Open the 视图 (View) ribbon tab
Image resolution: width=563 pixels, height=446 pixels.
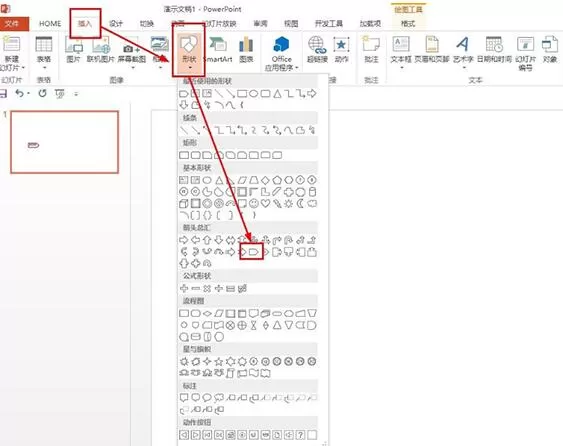291,24
